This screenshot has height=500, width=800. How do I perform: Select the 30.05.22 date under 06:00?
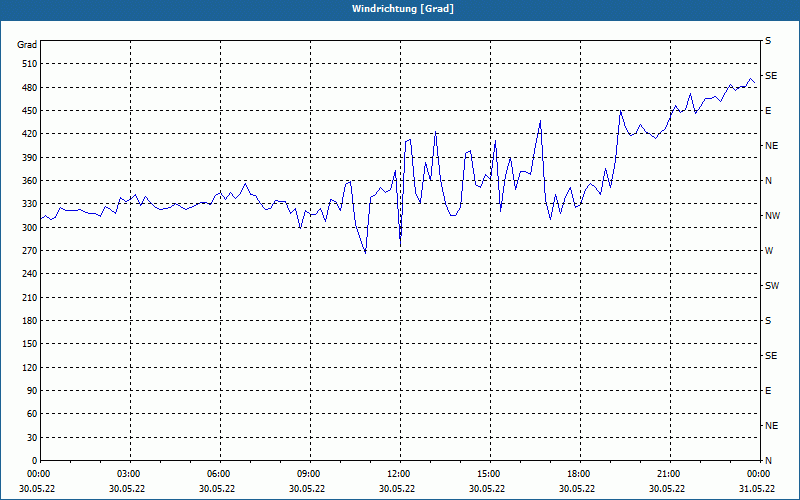coord(217,489)
